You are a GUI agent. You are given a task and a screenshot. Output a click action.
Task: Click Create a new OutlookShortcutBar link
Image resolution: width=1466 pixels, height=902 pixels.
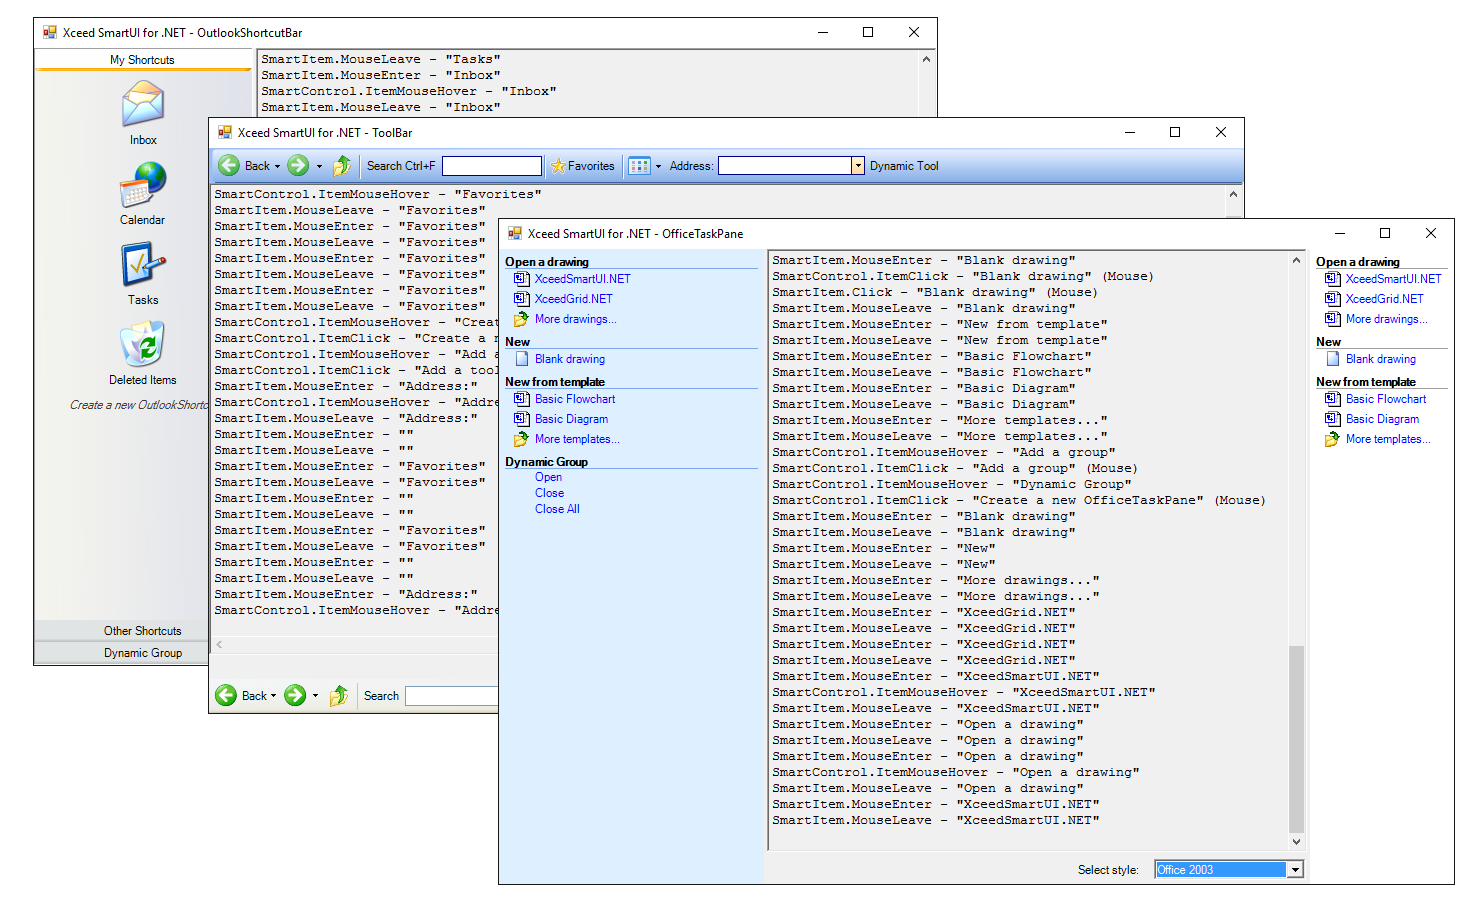[138, 405]
